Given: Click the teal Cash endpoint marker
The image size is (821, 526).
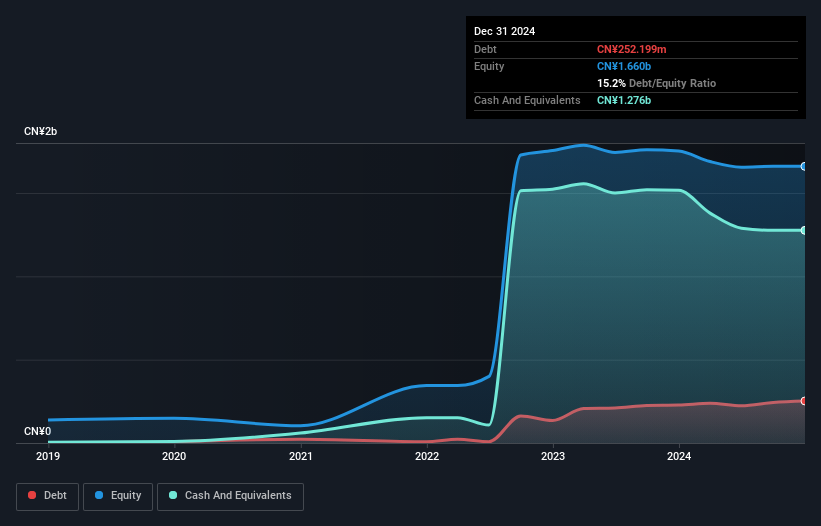Looking at the screenshot, I should pyautogui.click(x=804, y=230).
